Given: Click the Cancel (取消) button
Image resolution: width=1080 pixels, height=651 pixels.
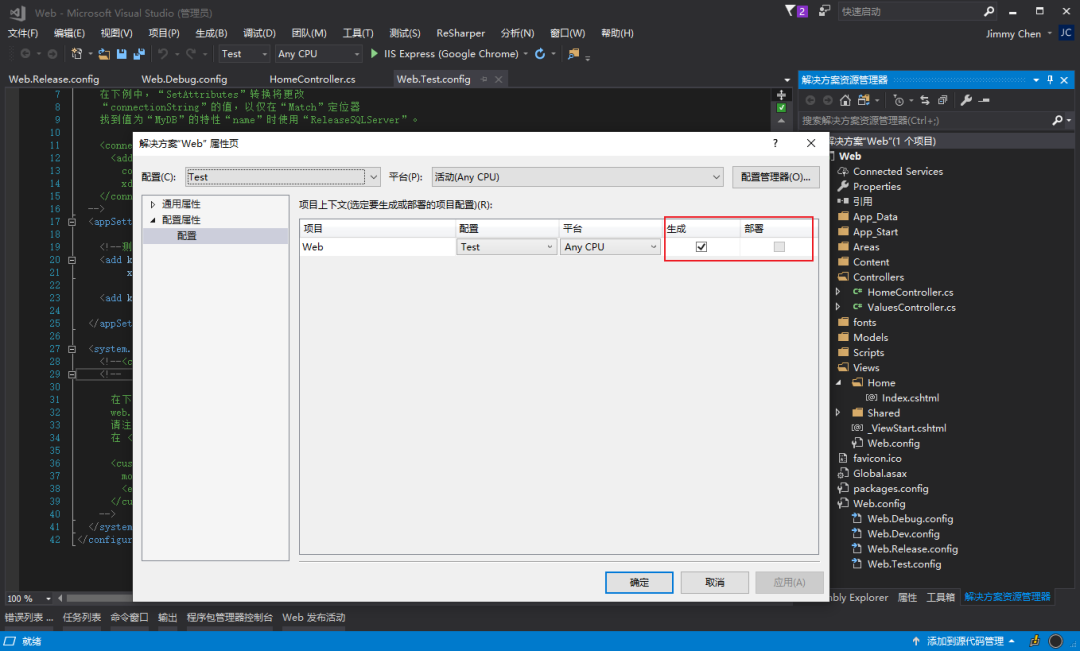Looking at the screenshot, I should click(714, 582).
